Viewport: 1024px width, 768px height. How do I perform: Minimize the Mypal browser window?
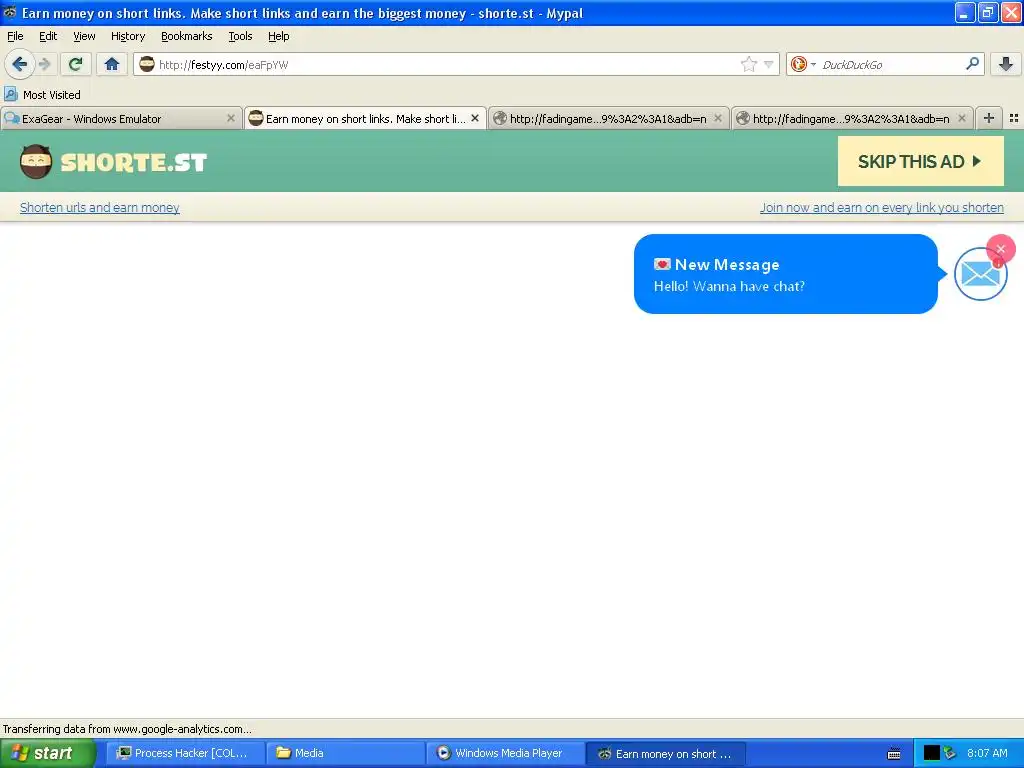click(965, 12)
